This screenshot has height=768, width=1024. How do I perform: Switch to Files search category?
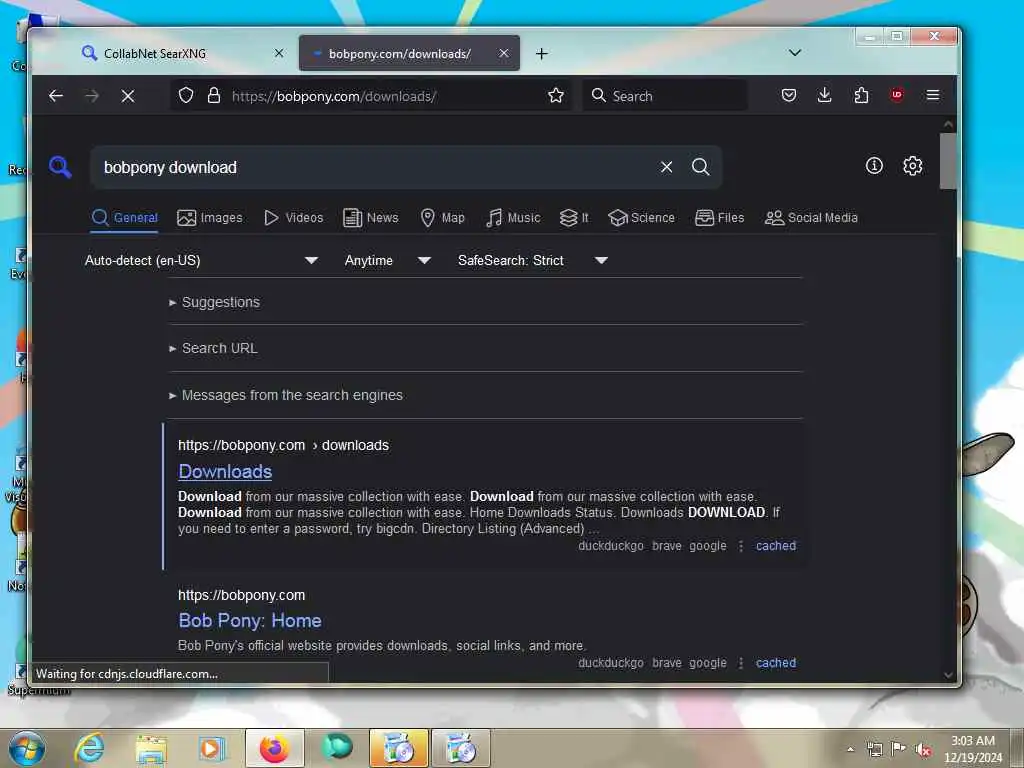tap(720, 217)
